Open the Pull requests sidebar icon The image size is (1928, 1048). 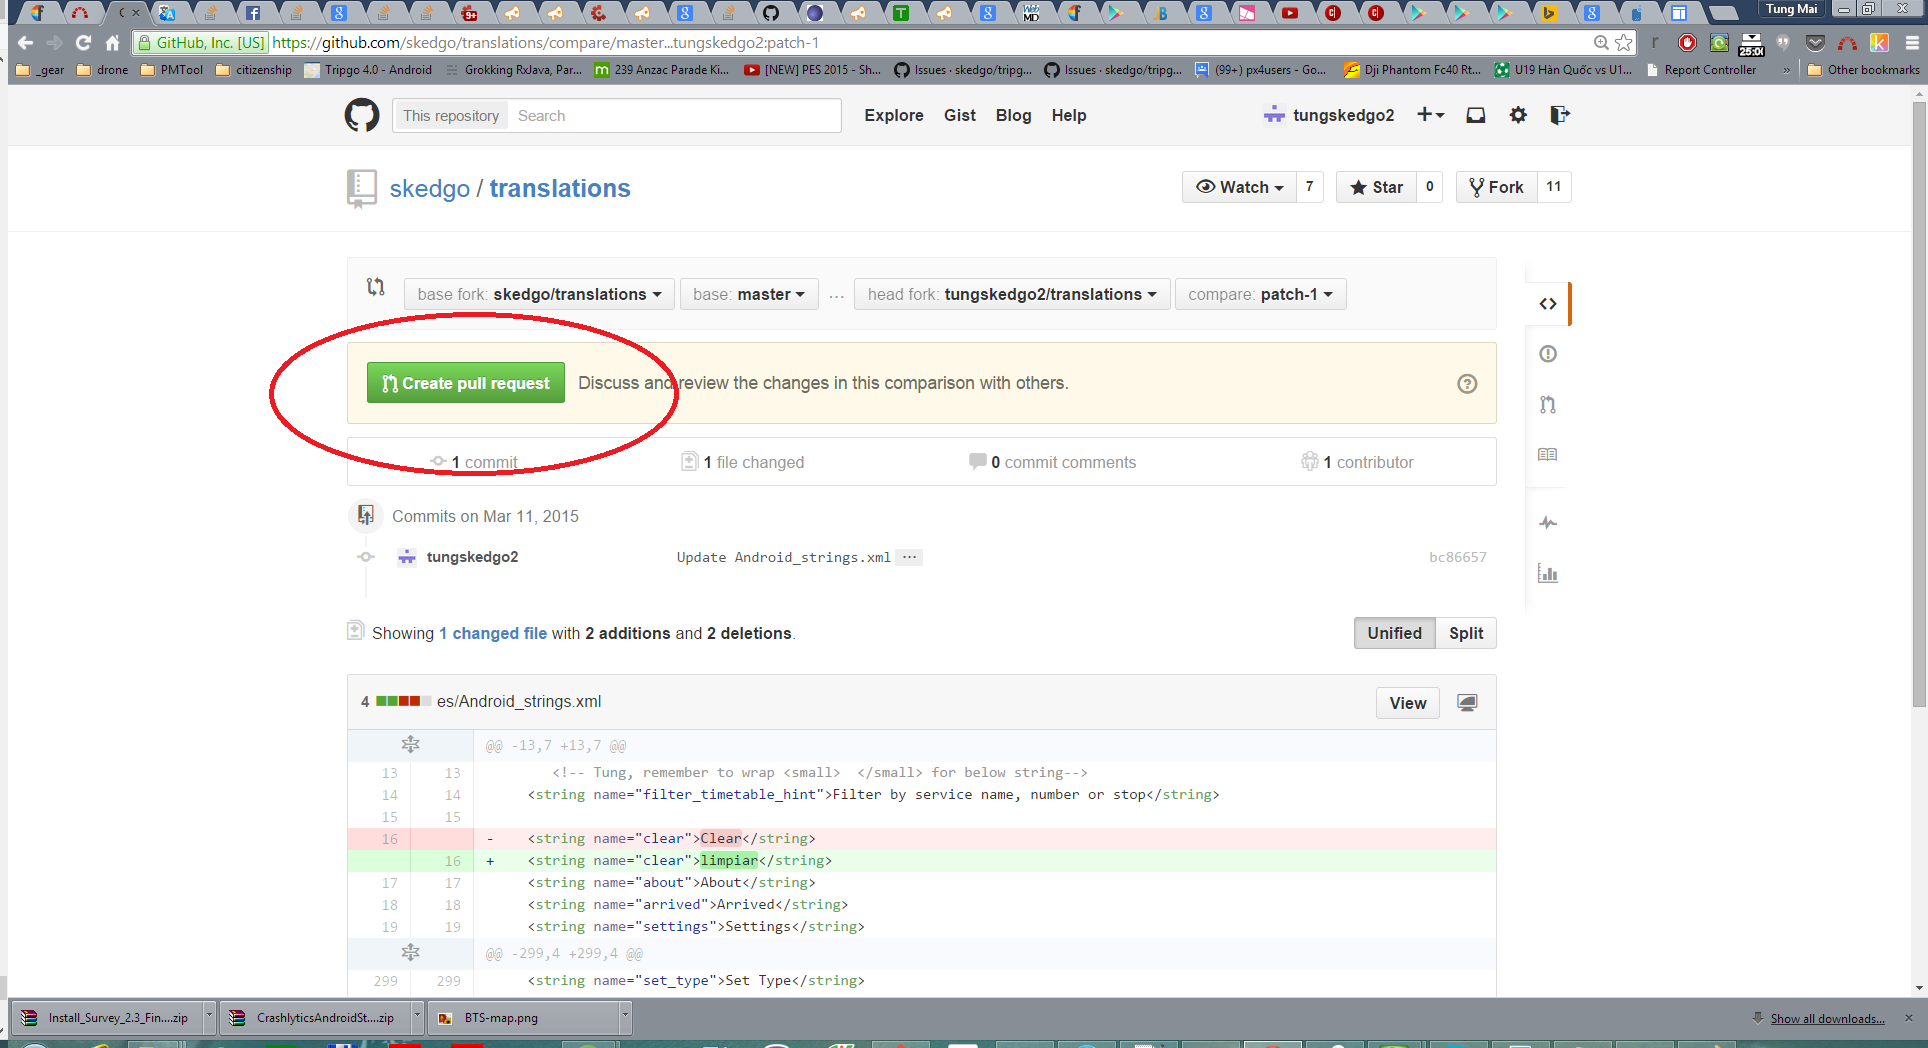tap(1548, 405)
